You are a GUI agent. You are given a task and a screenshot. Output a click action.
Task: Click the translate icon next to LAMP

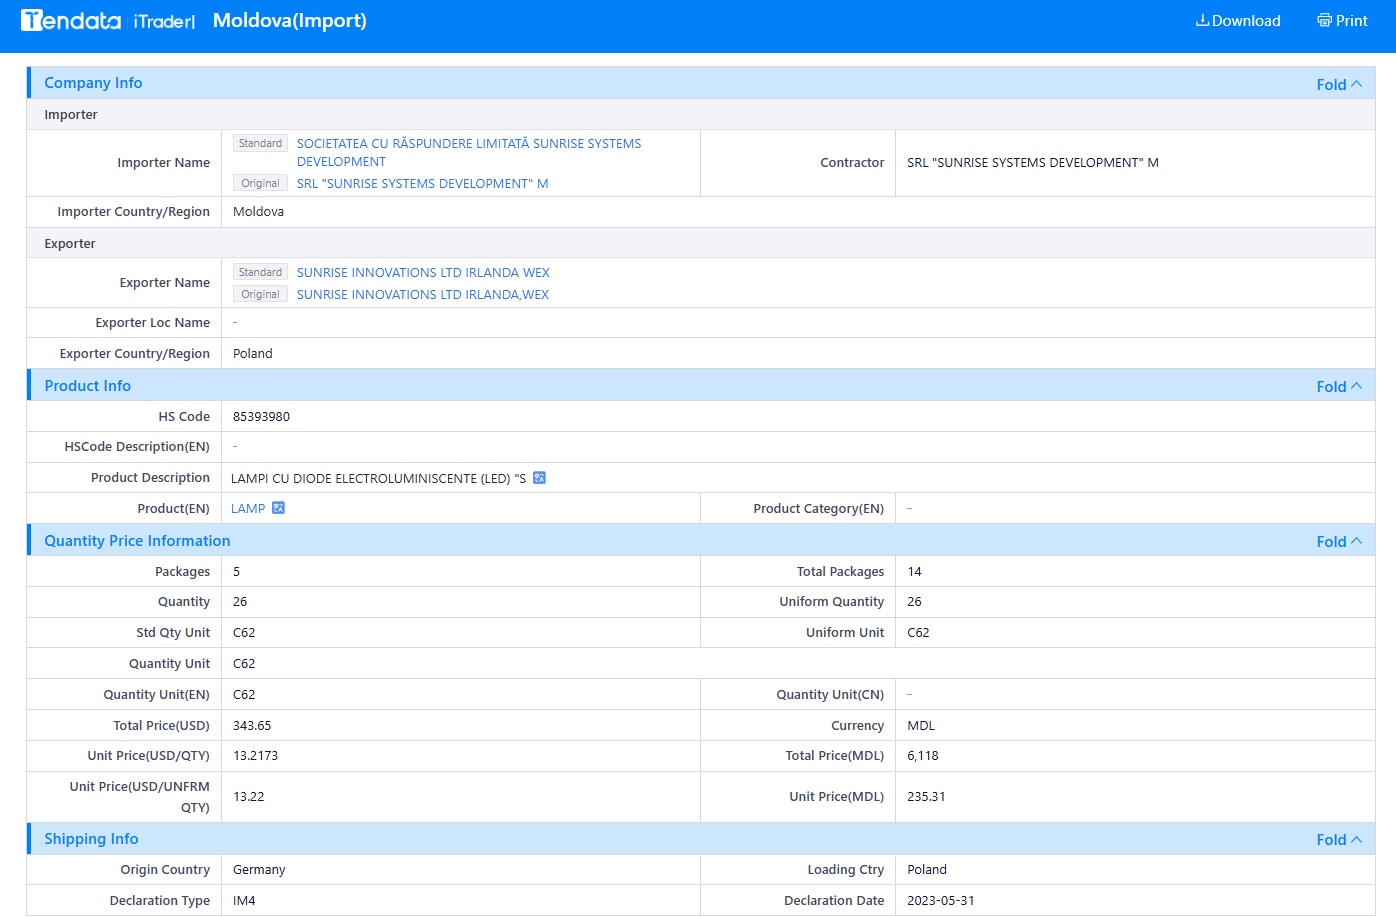(x=279, y=508)
